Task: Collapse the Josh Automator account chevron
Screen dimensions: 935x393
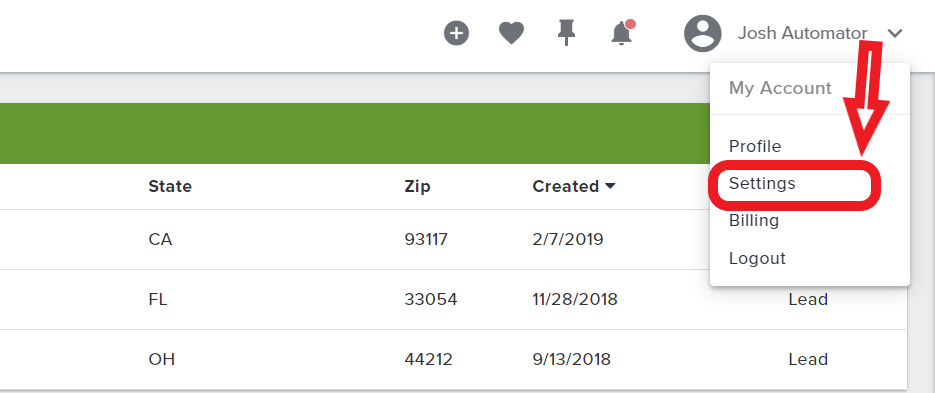Action: click(895, 33)
